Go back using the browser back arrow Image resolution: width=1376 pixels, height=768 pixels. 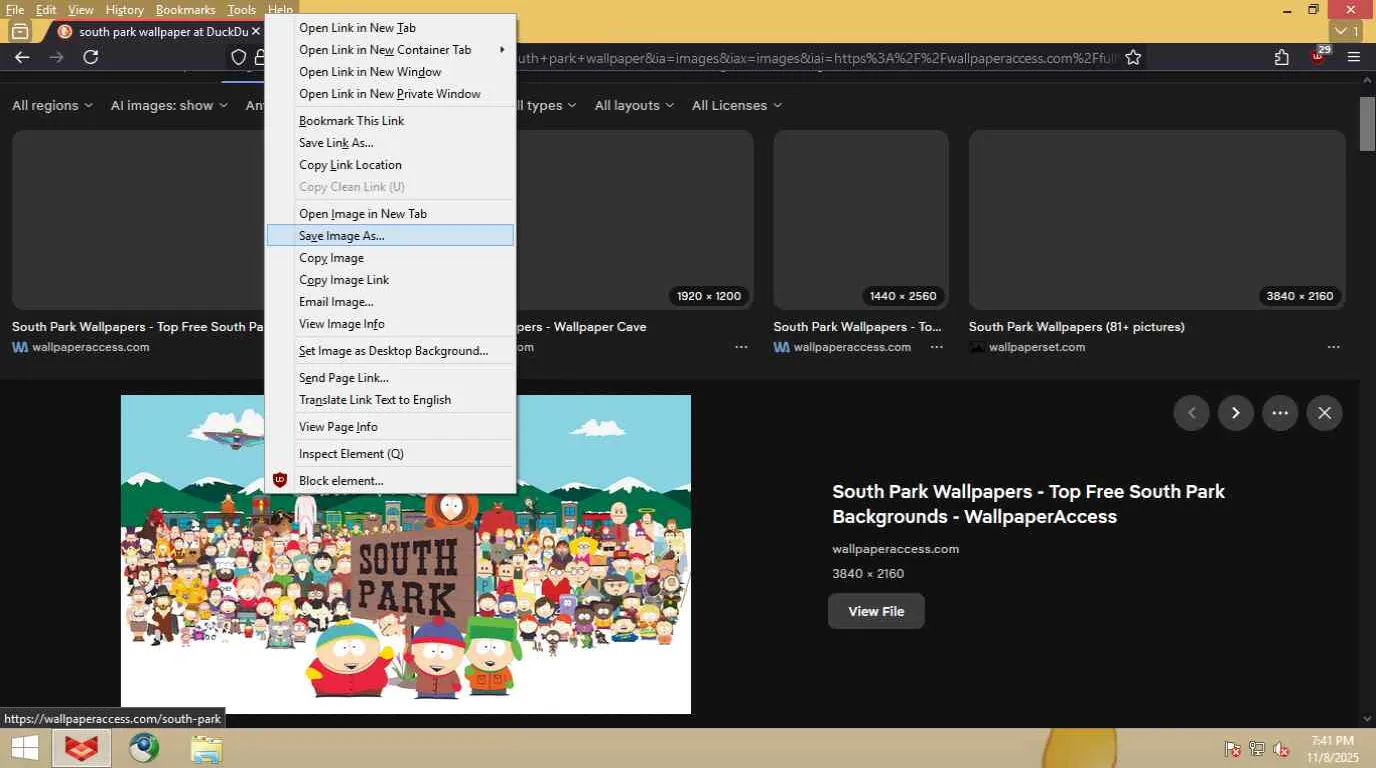22,57
